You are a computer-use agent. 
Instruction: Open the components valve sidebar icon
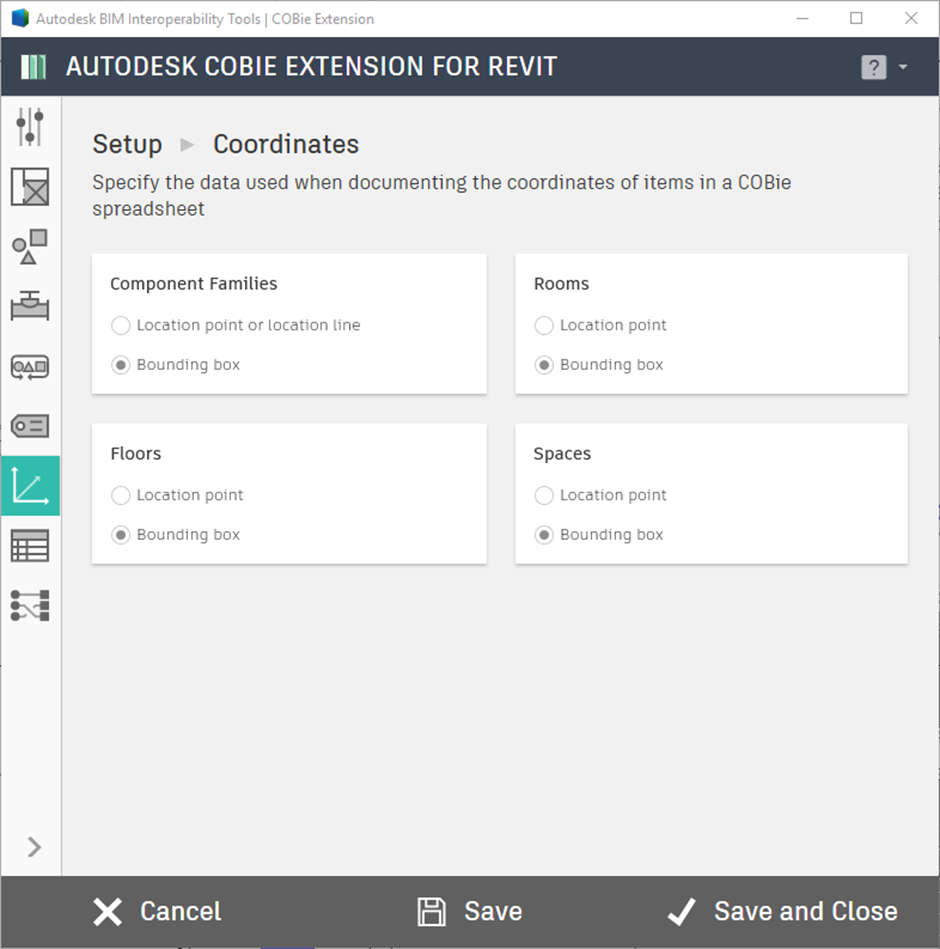30,306
